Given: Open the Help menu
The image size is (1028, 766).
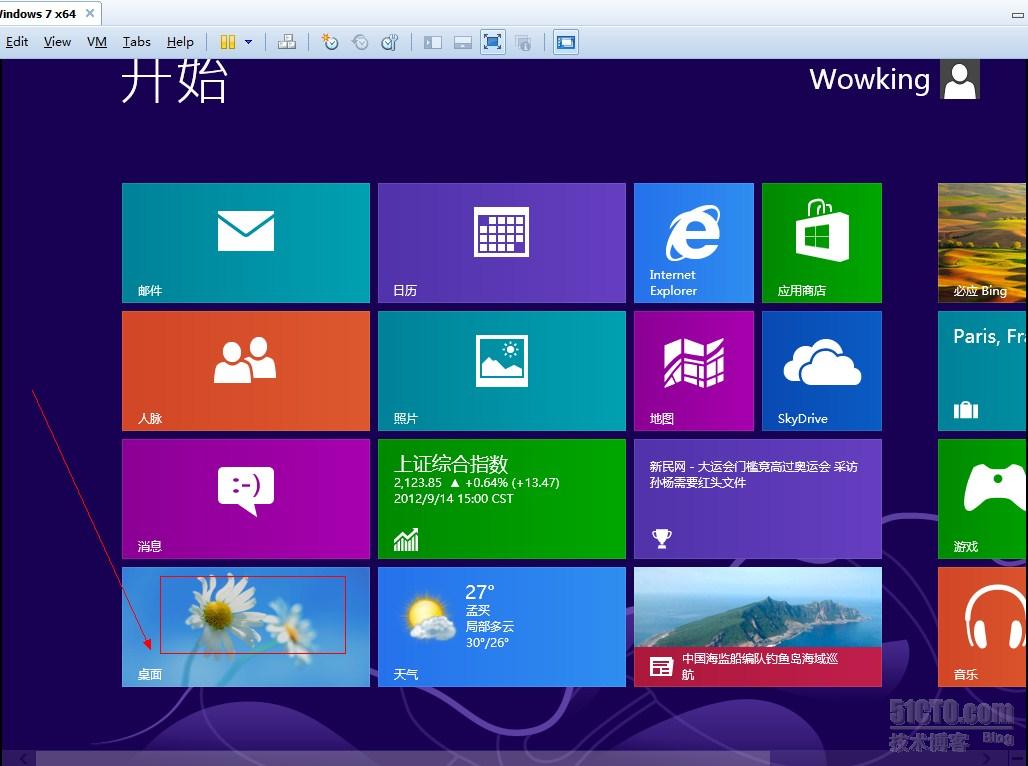Looking at the screenshot, I should [x=180, y=42].
